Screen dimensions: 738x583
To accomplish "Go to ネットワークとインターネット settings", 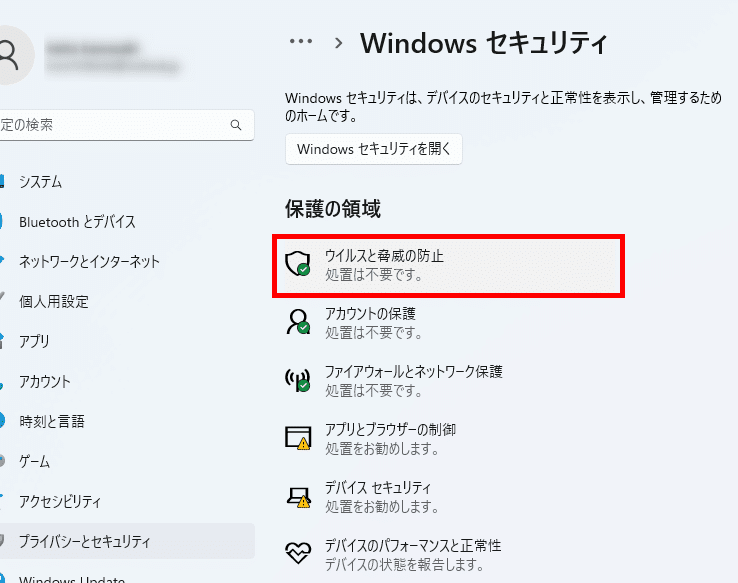I will (89, 262).
